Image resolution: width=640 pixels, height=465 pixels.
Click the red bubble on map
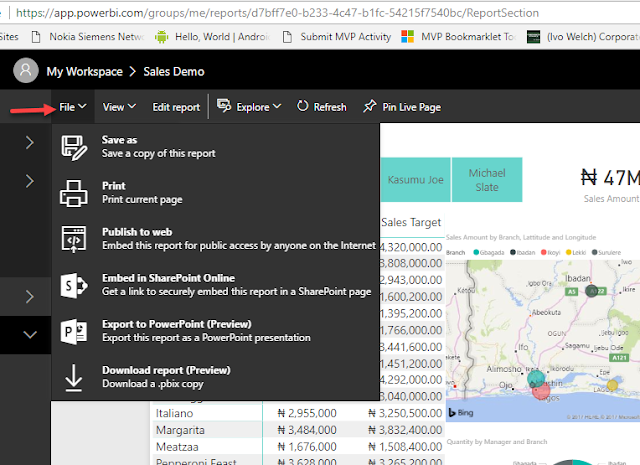[x=542, y=391]
